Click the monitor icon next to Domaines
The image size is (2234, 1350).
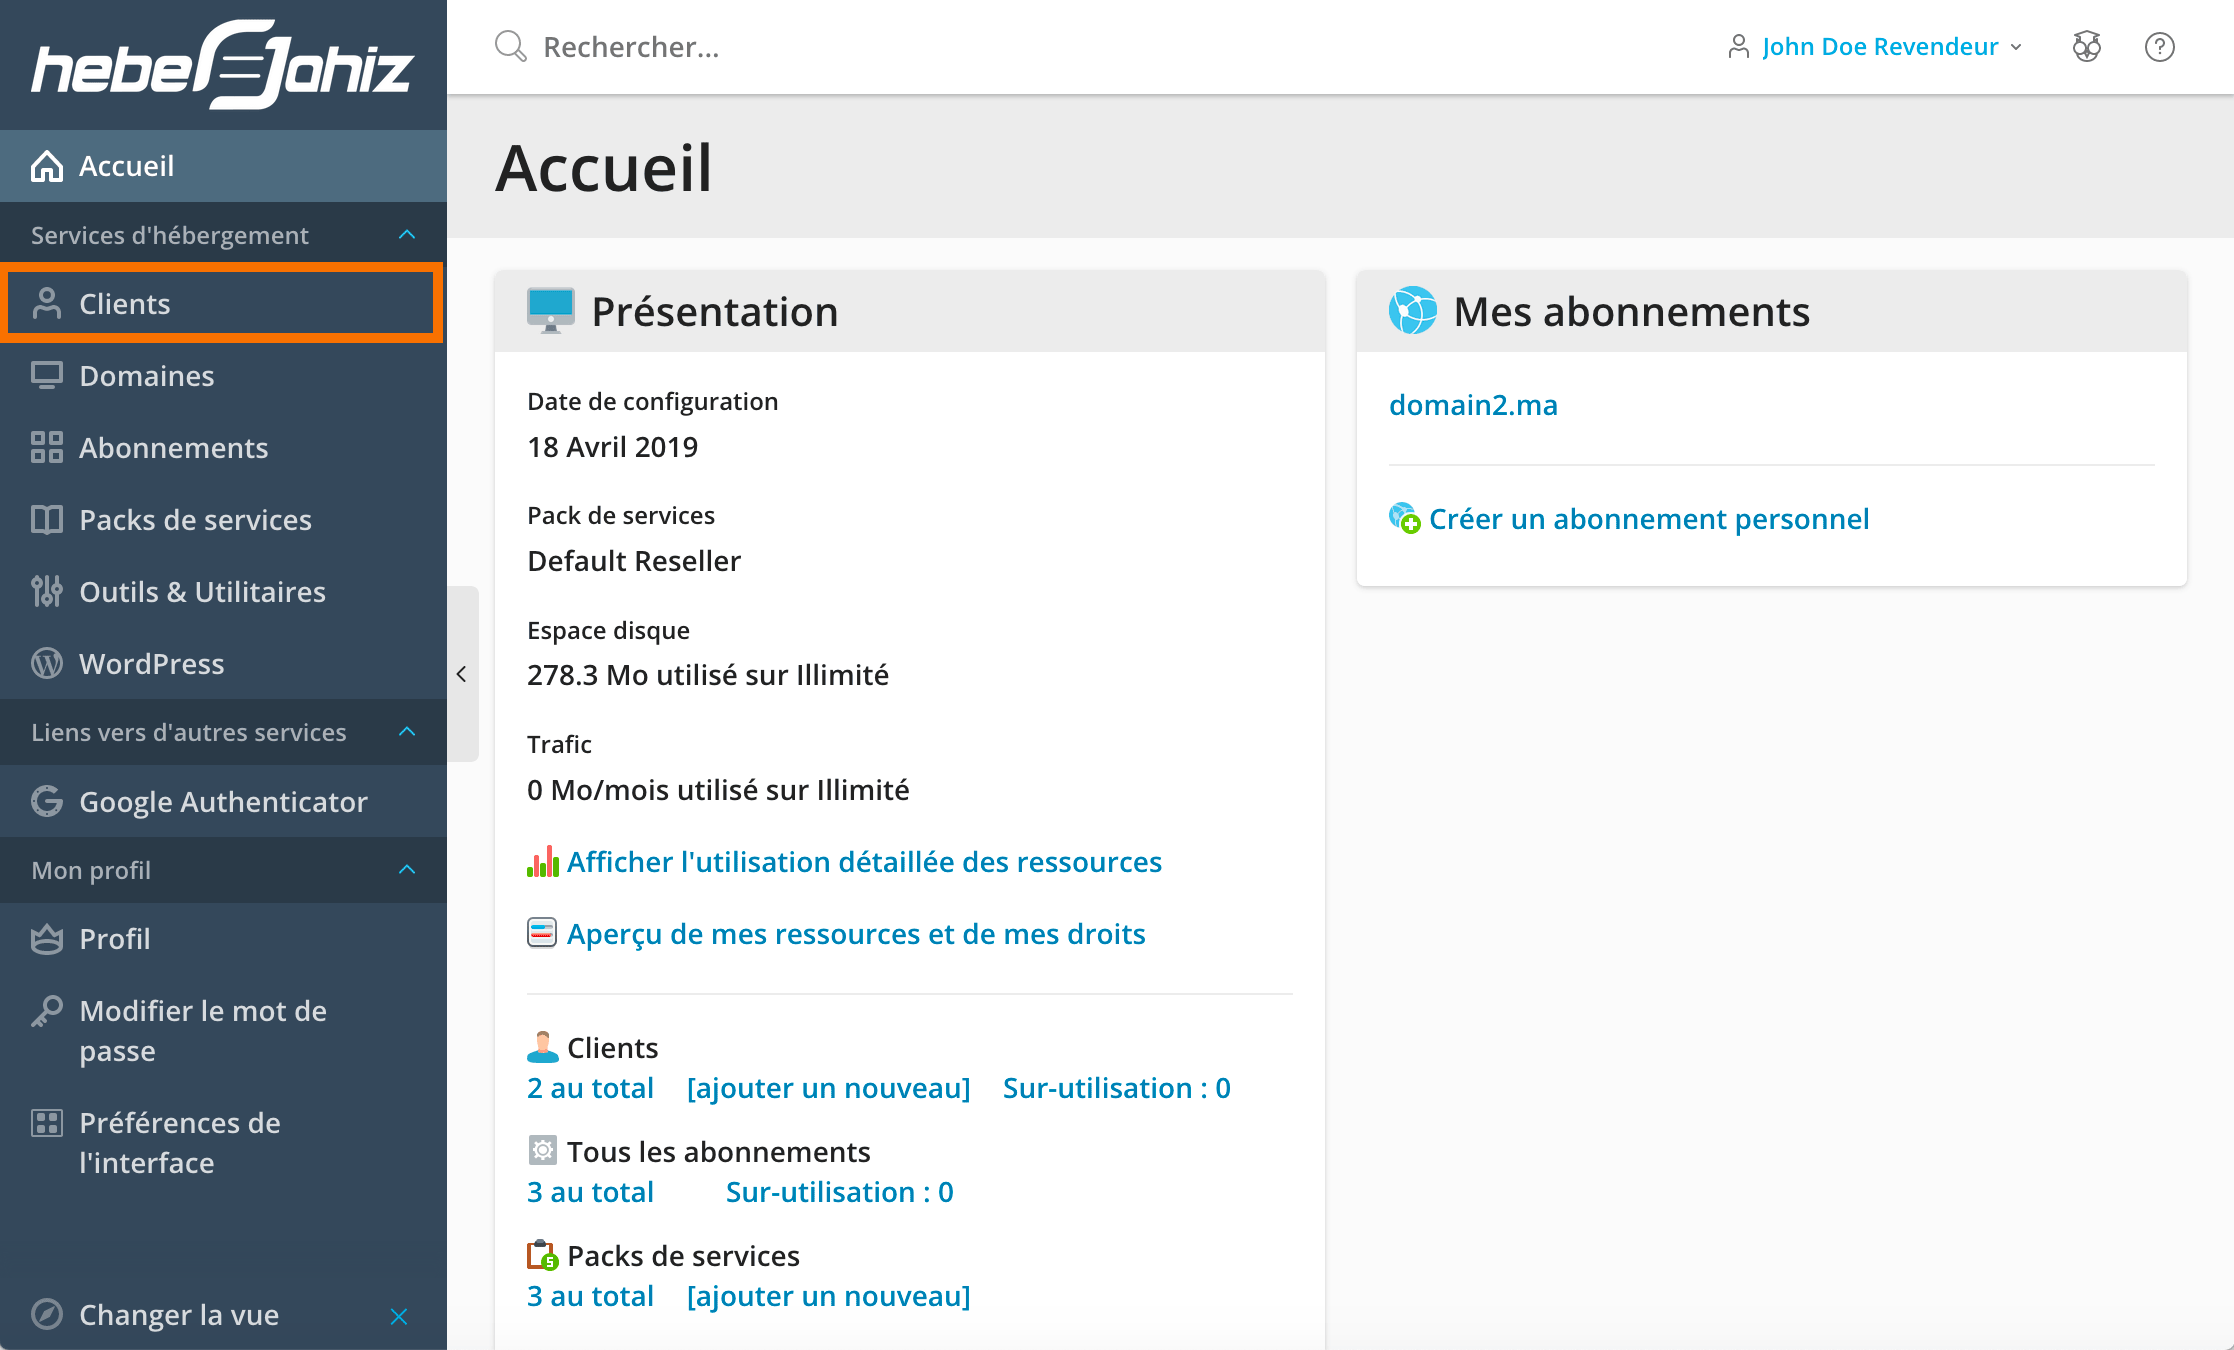47,376
